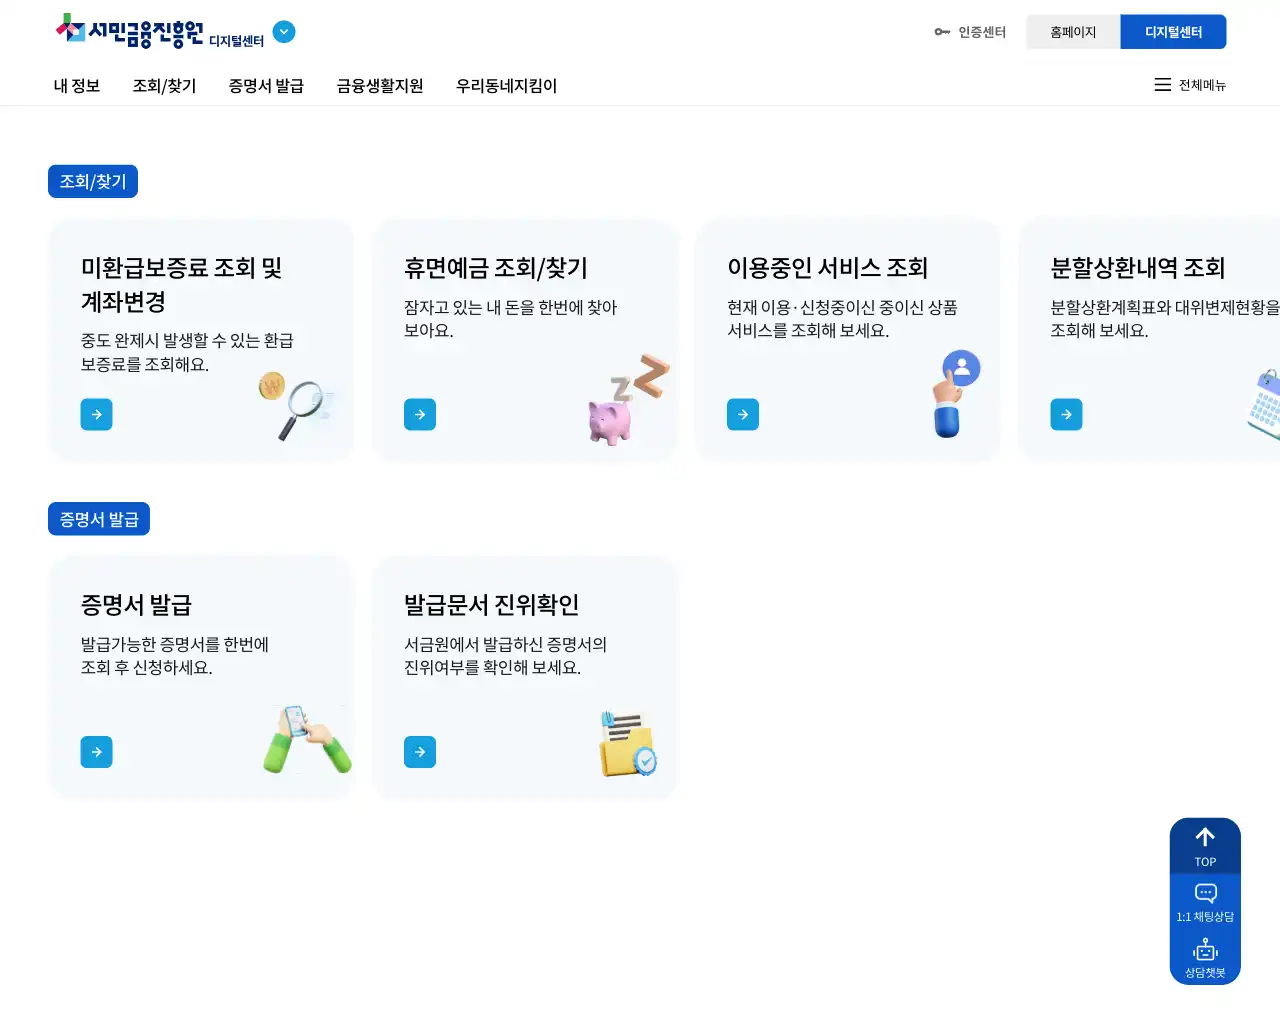The width and height of the screenshot is (1280, 1024).
Task: Open the 금융생활지원 menu
Action: click(x=380, y=86)
